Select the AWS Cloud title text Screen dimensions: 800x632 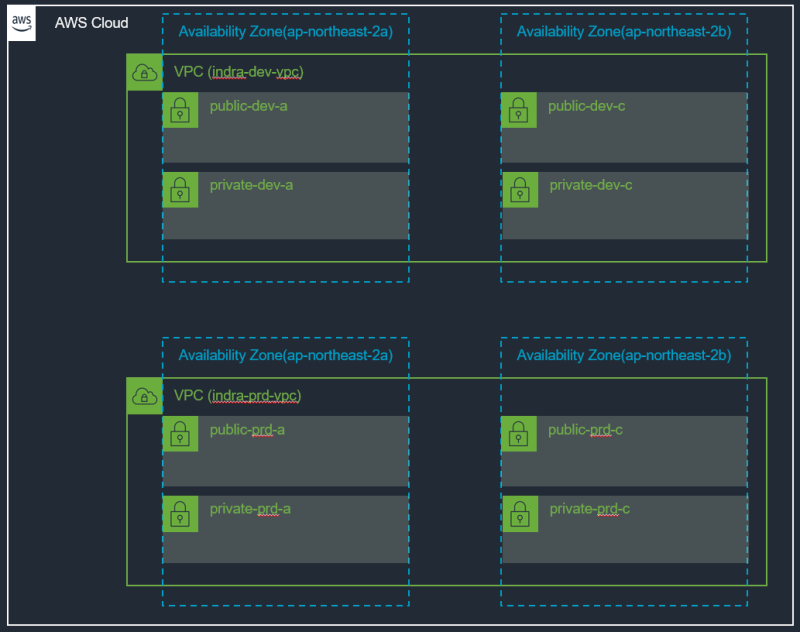point(90,23)
